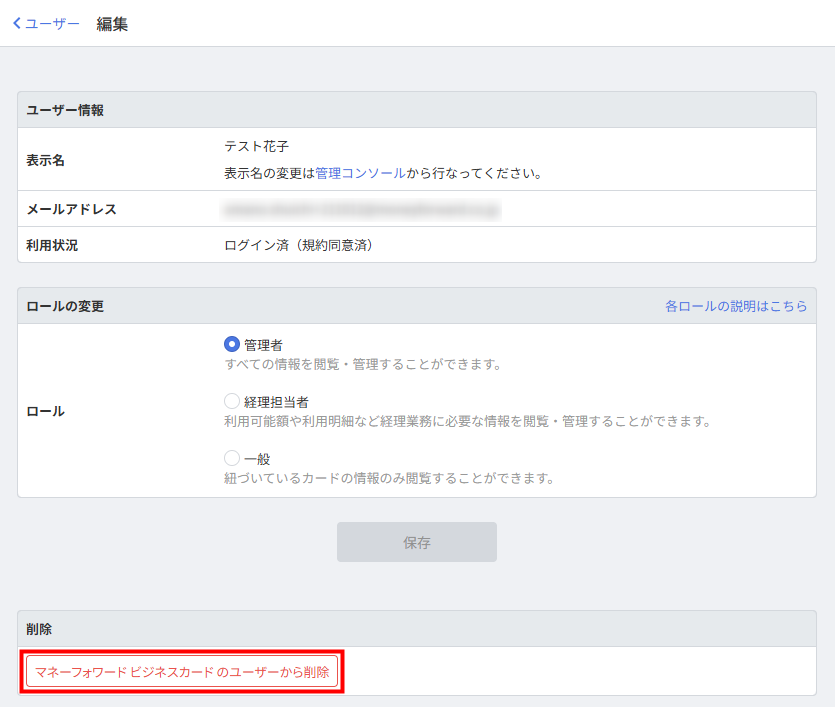The height and width of the screenshot is (707, 835).
Task: Click the description text under 管理者
Action: [x=362, y=364]
